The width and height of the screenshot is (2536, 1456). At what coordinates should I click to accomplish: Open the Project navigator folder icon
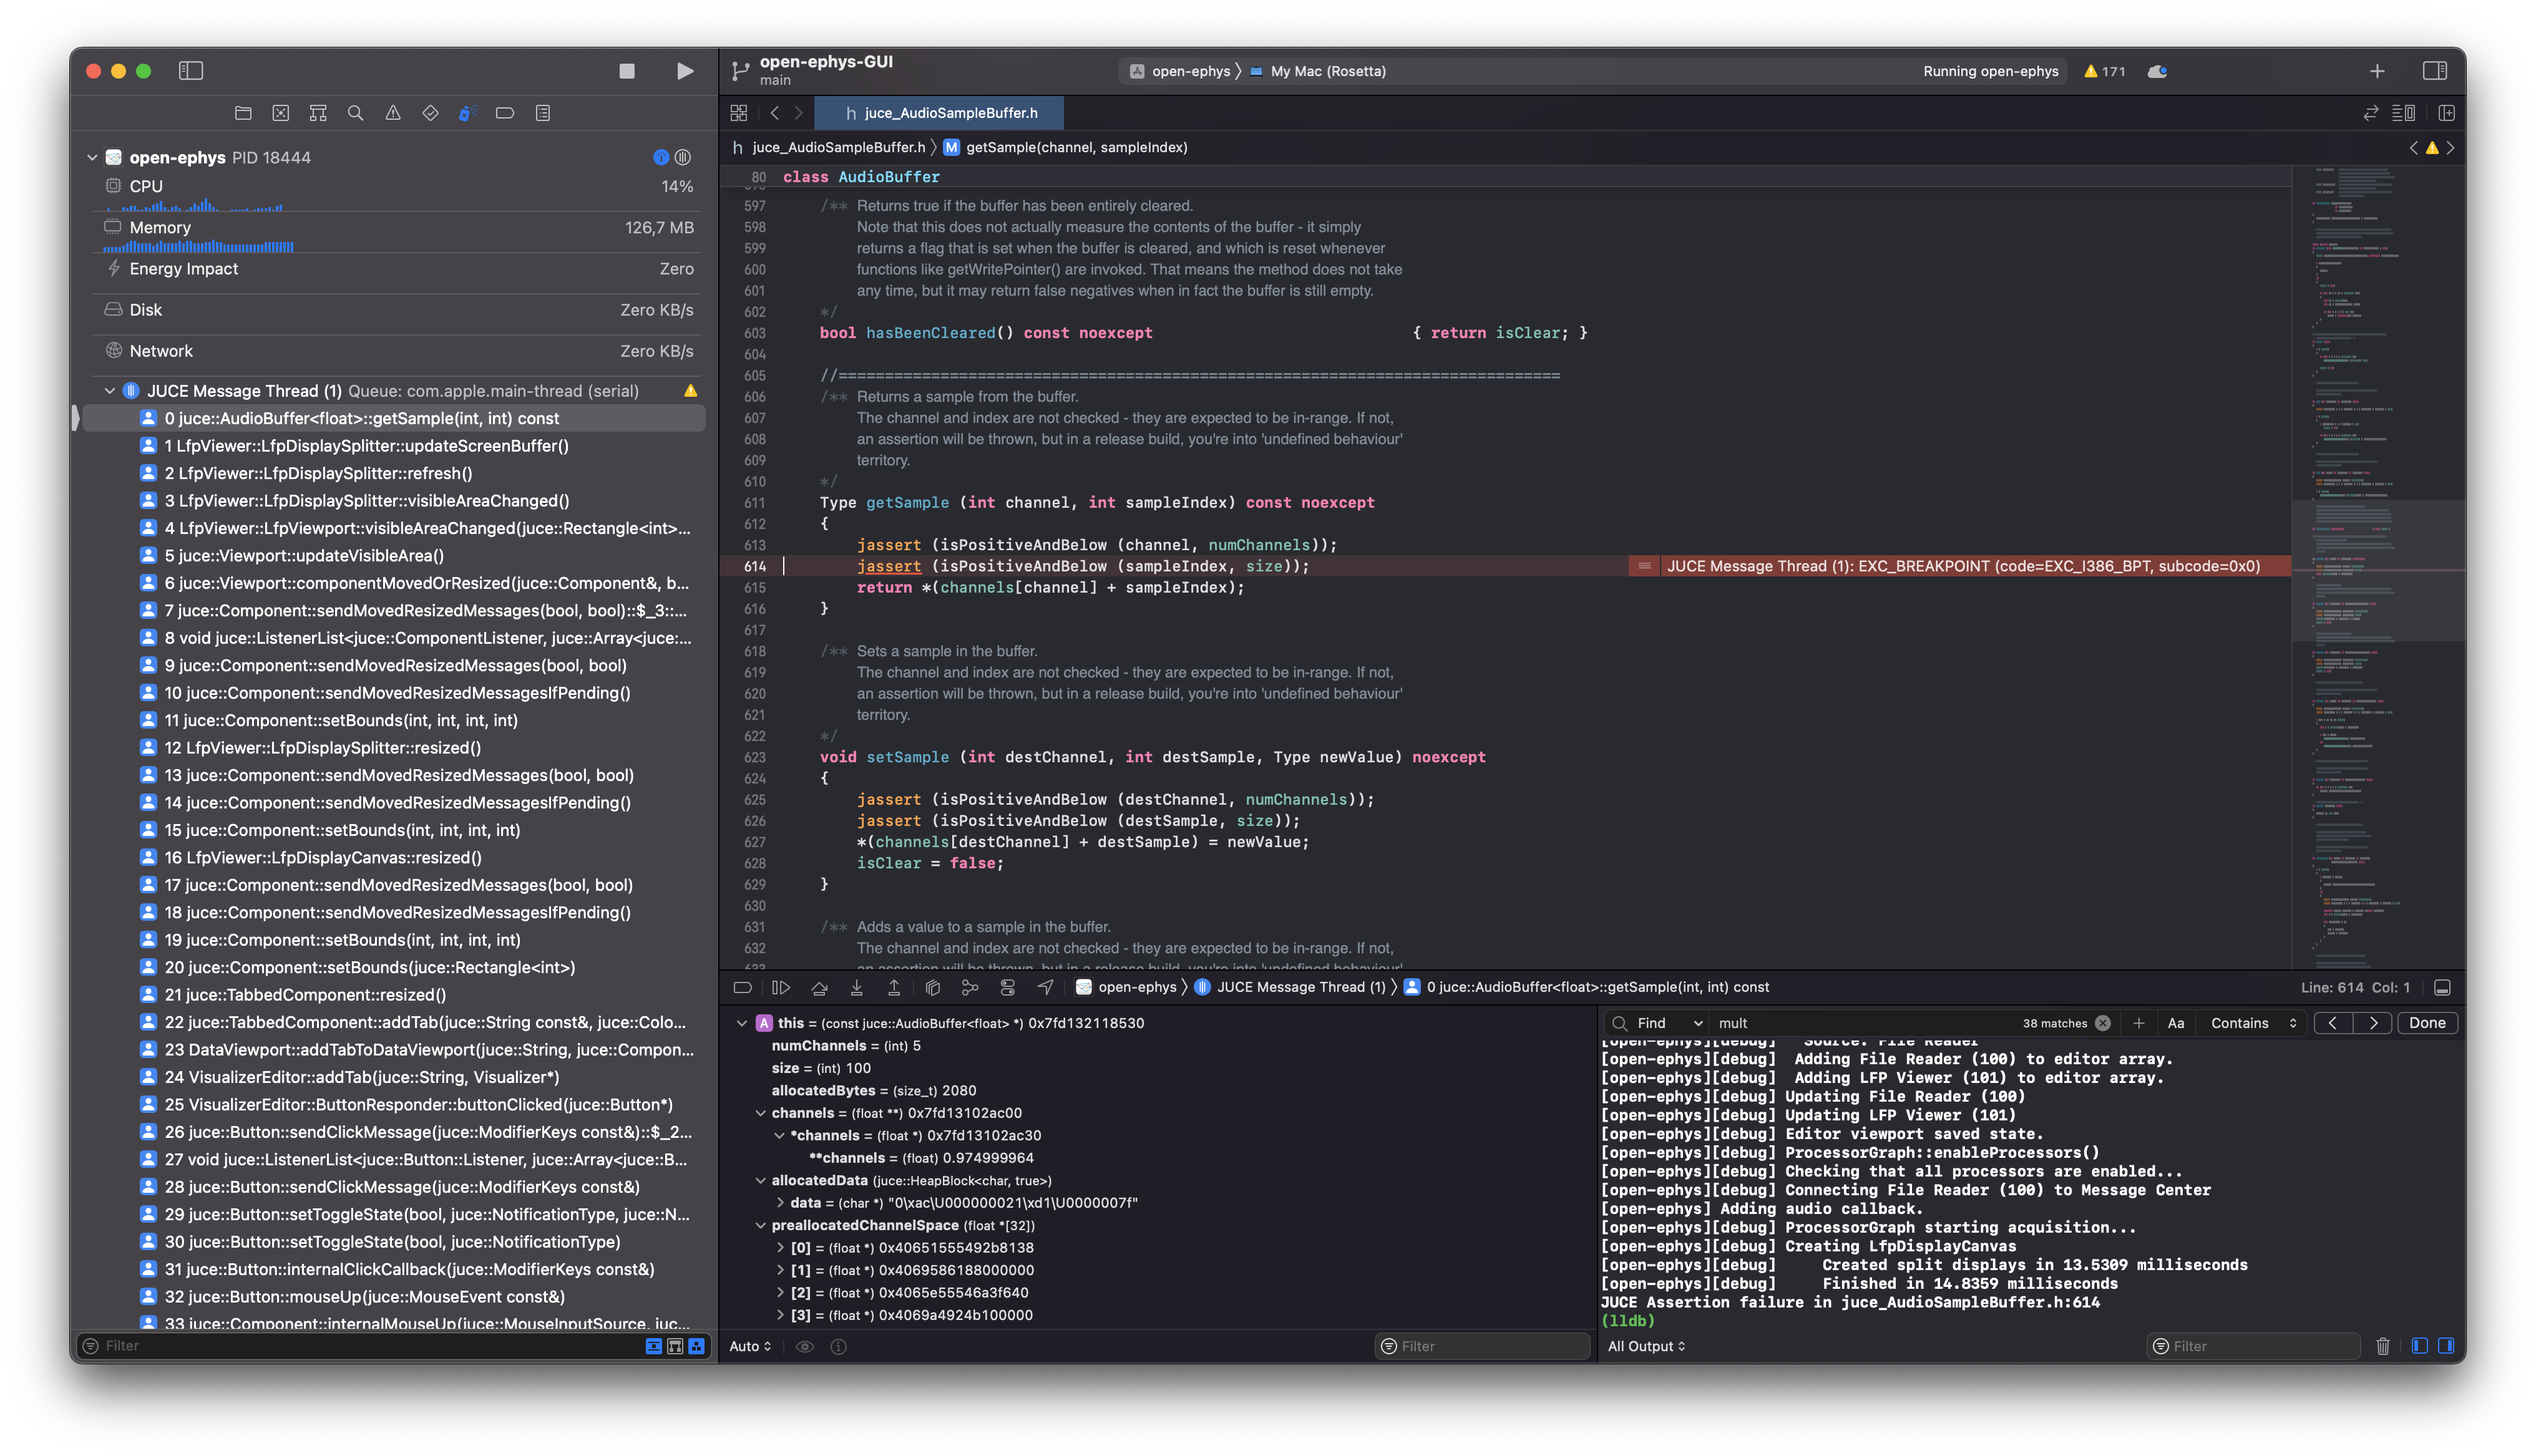click(243, 113)
